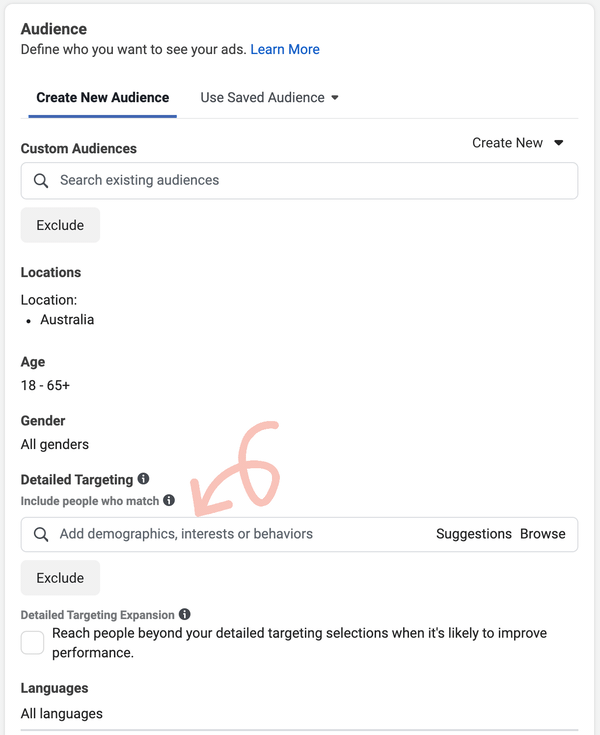Click the All languages setting

61,713
